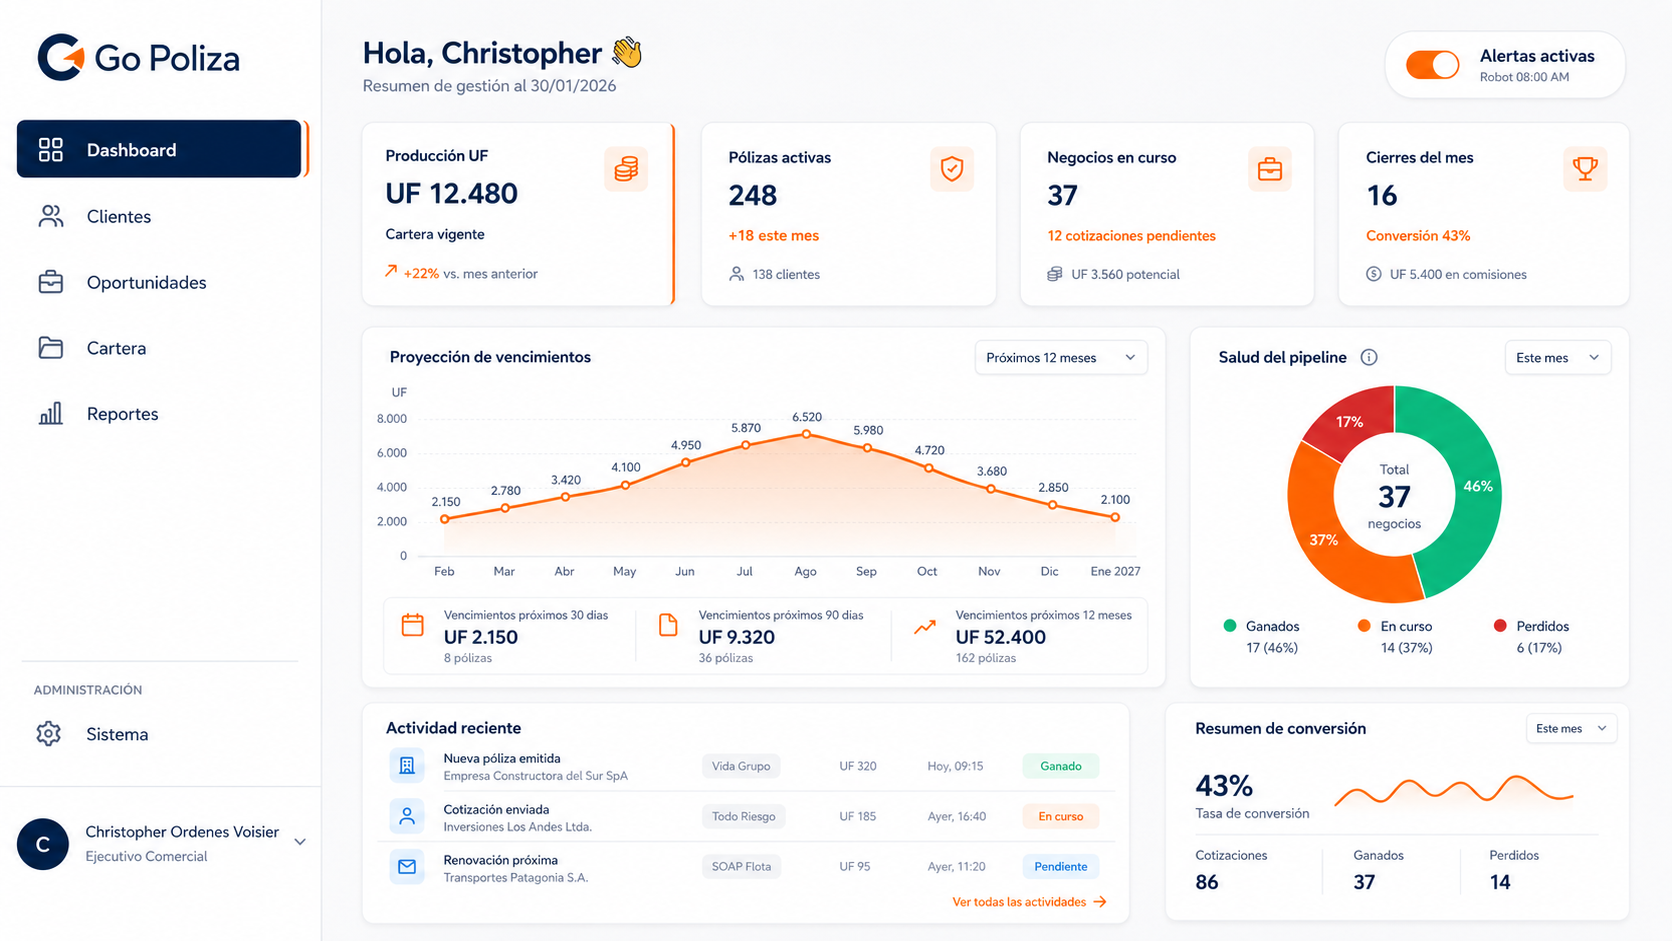The height and width of the screenshot is (941, 1672).
Task: Click the bar chart icon next to Reportes
Action: pos(50,413)
